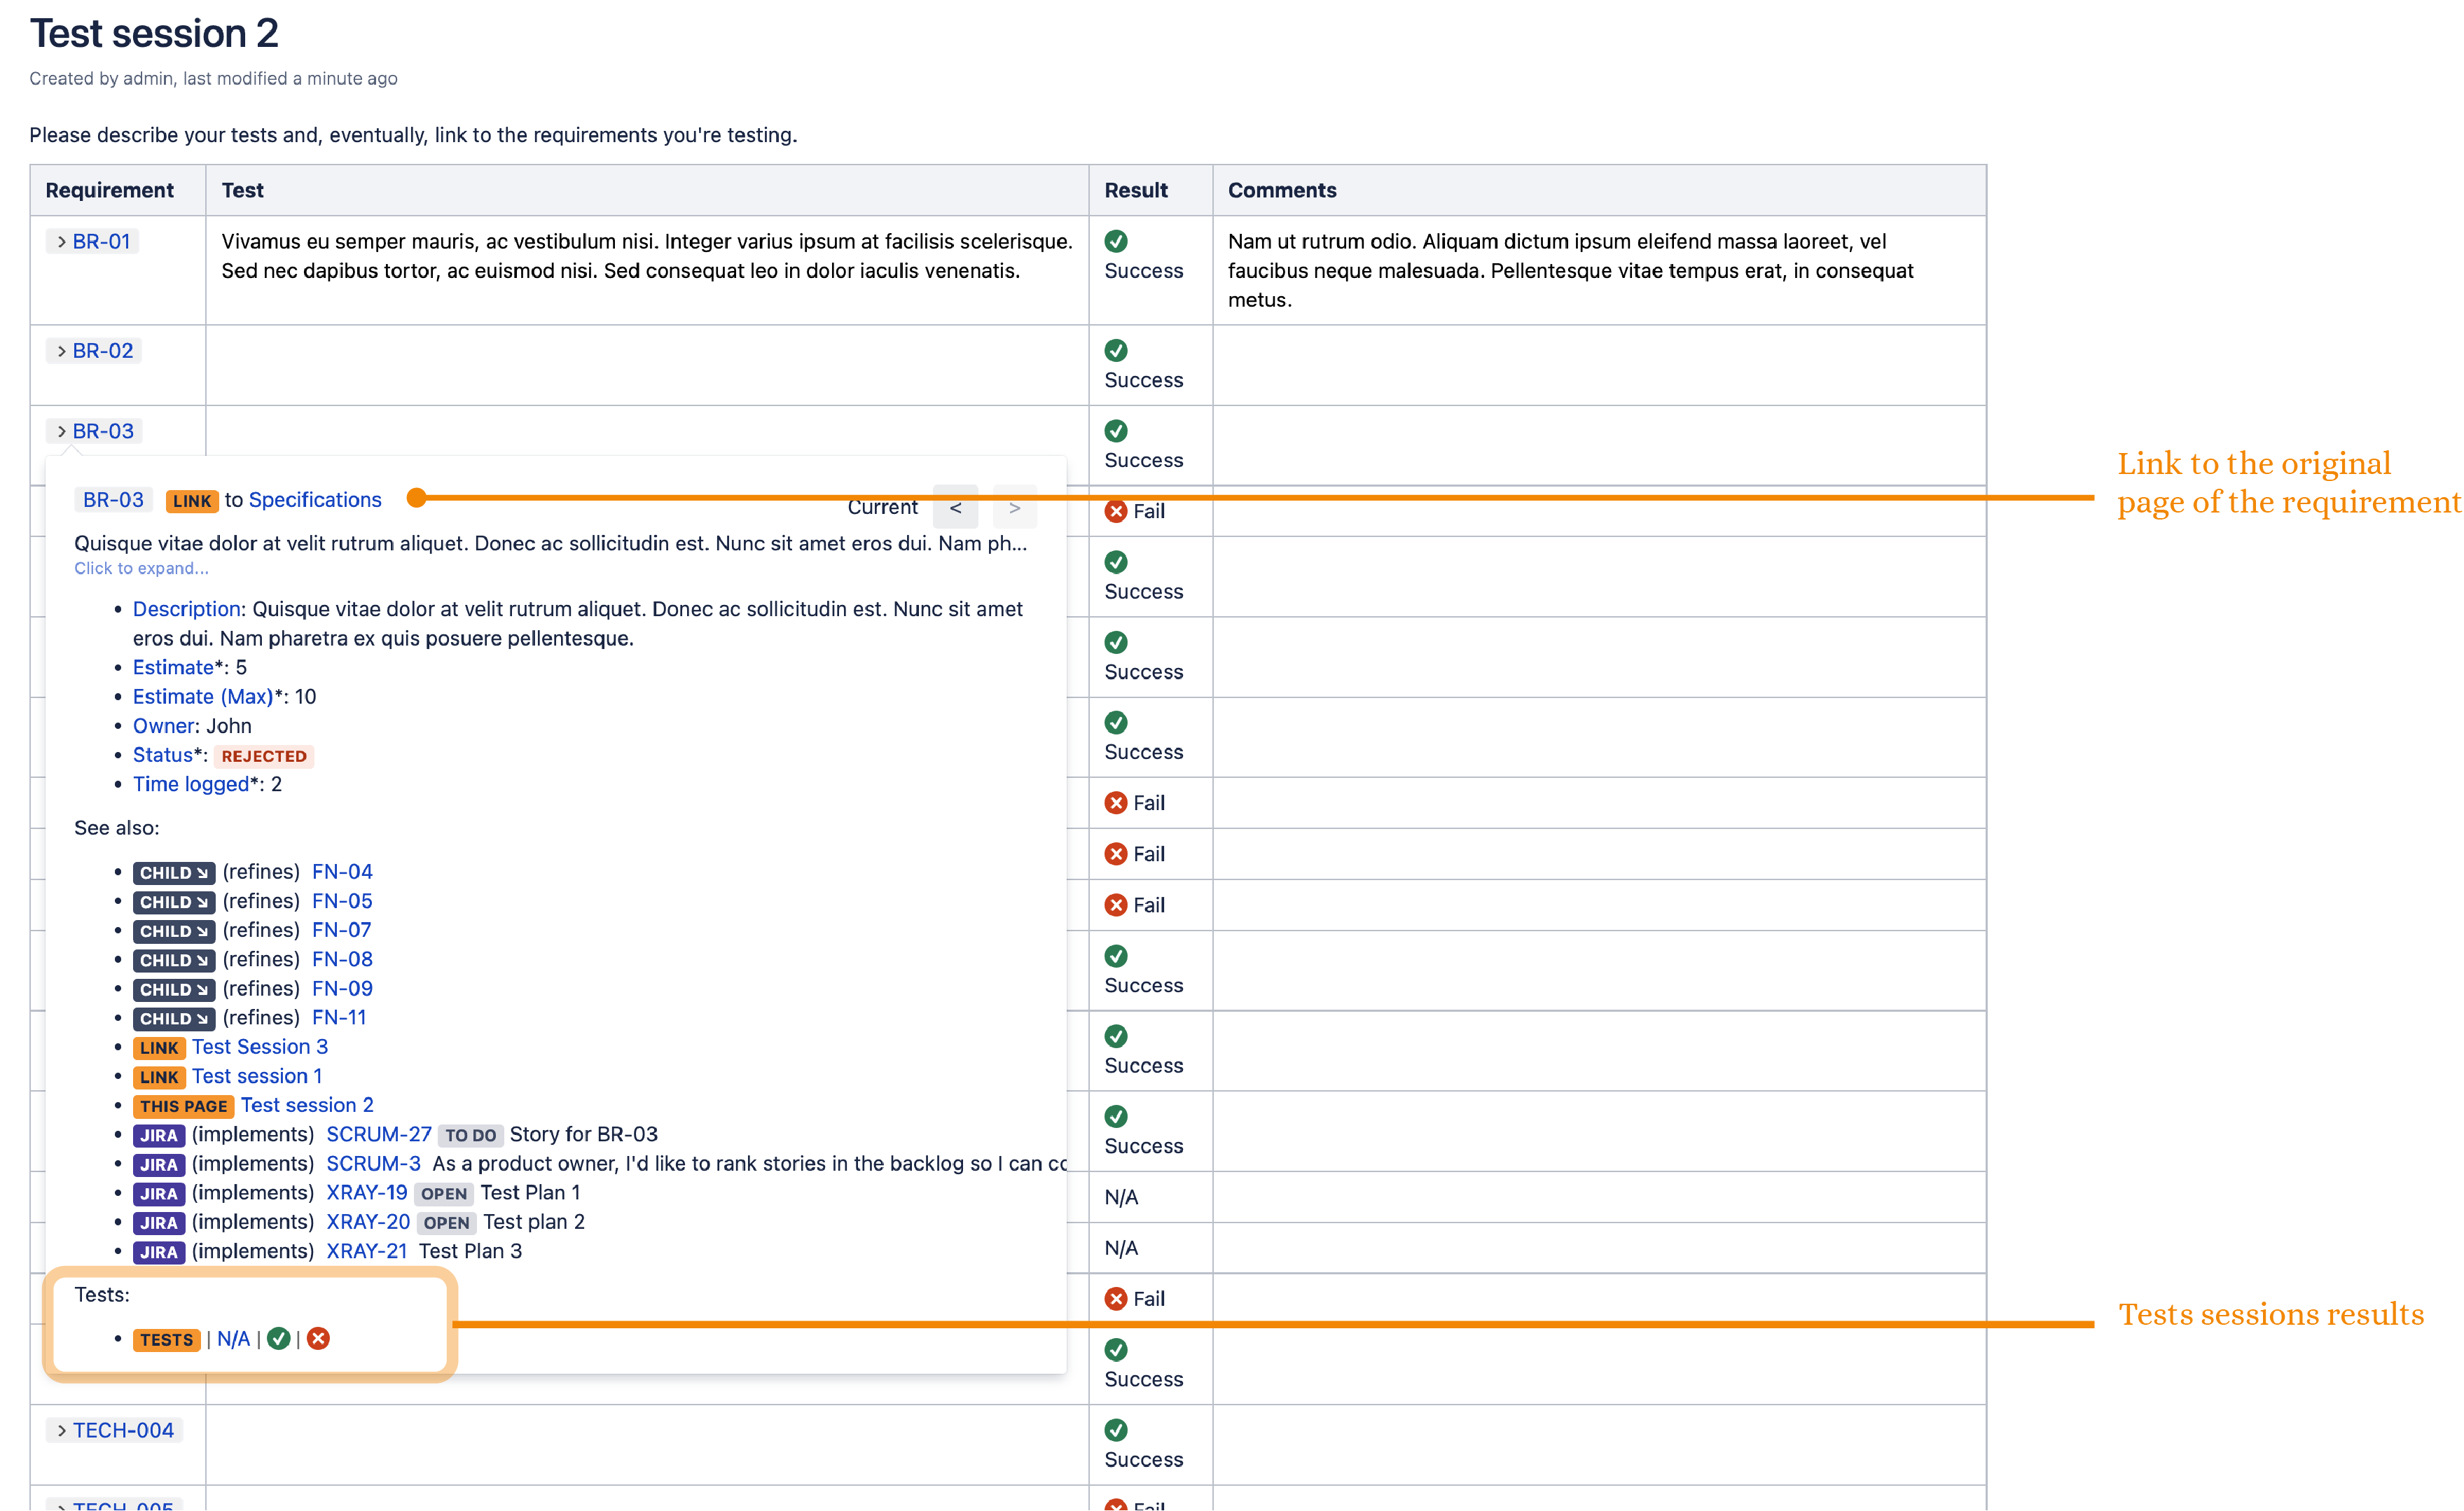Click the JIRA badge next to SCRUM-27
Screen dimensions: 2464x1511
158,1135
